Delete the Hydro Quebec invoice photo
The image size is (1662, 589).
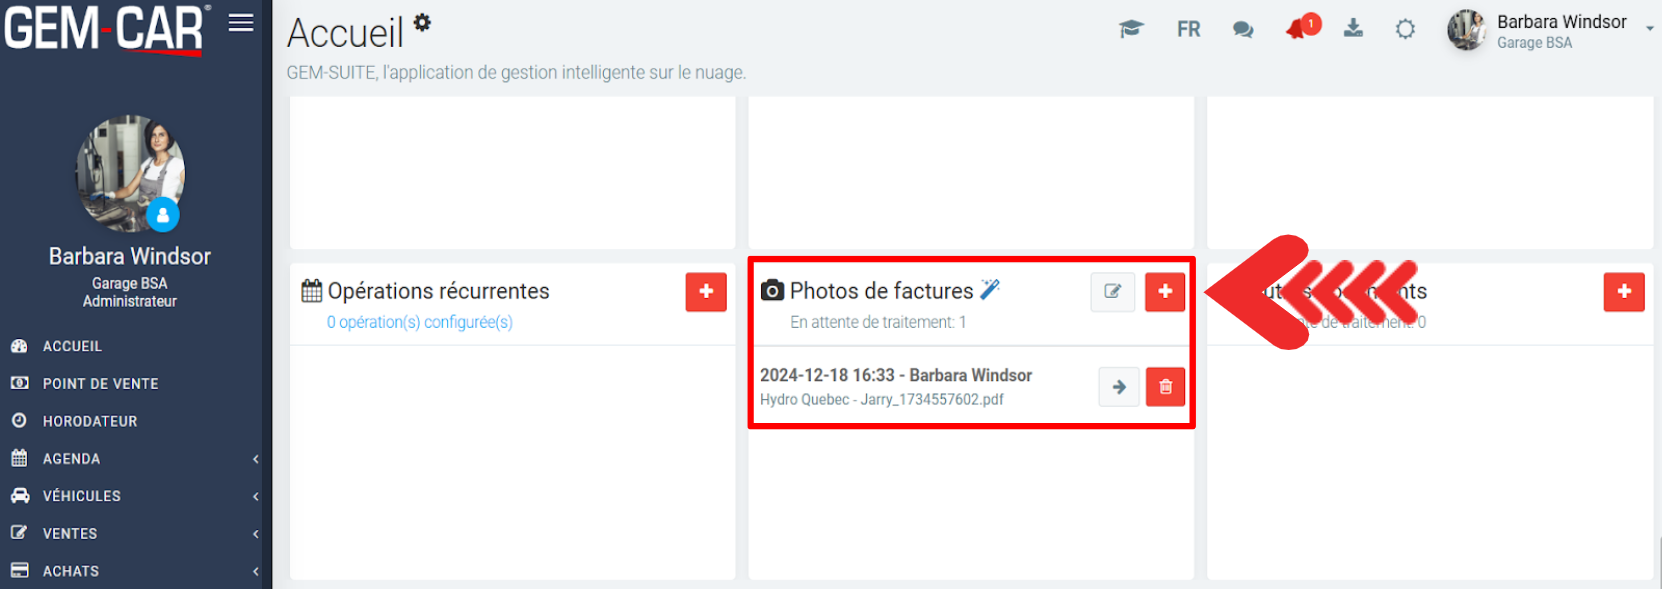[x=1165, y=387]
